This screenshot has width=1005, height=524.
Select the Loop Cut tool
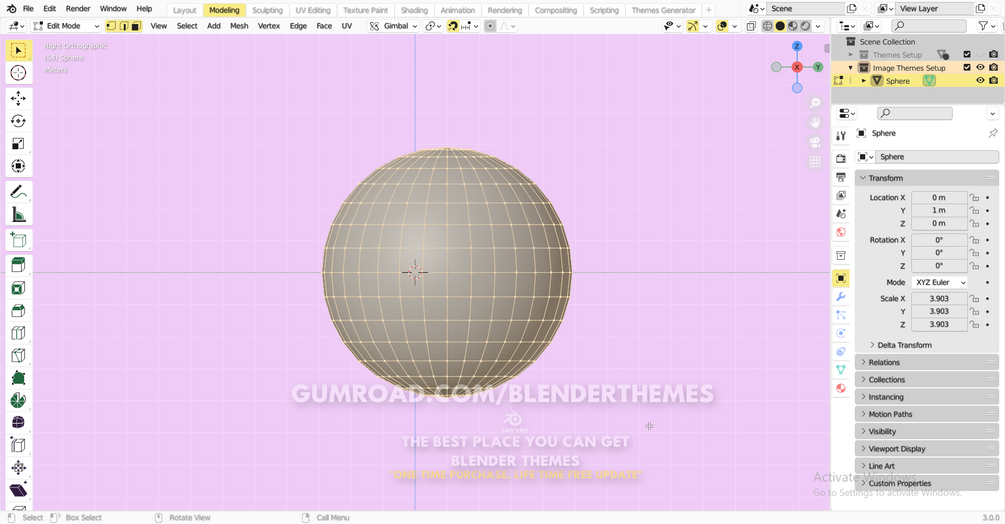[x=19, y=333]
